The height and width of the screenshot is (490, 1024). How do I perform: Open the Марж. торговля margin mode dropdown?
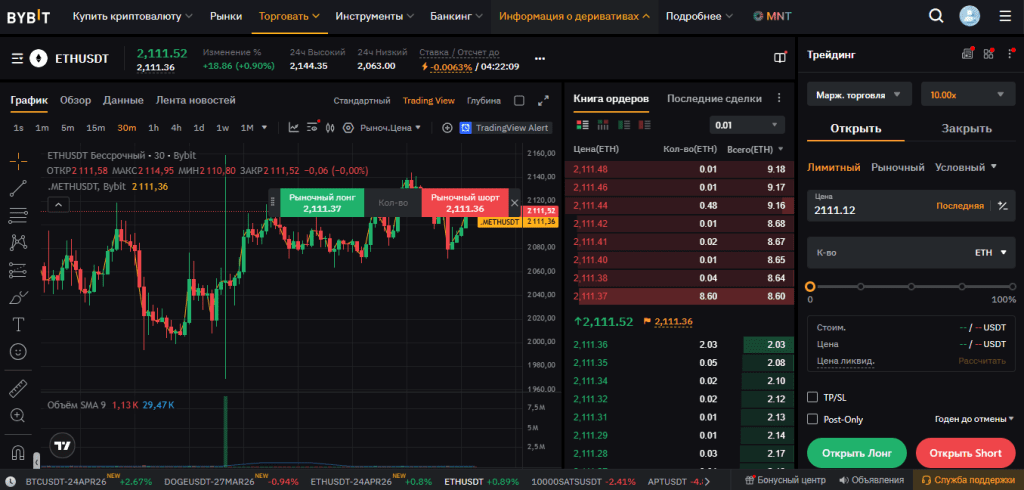point(858,95)
